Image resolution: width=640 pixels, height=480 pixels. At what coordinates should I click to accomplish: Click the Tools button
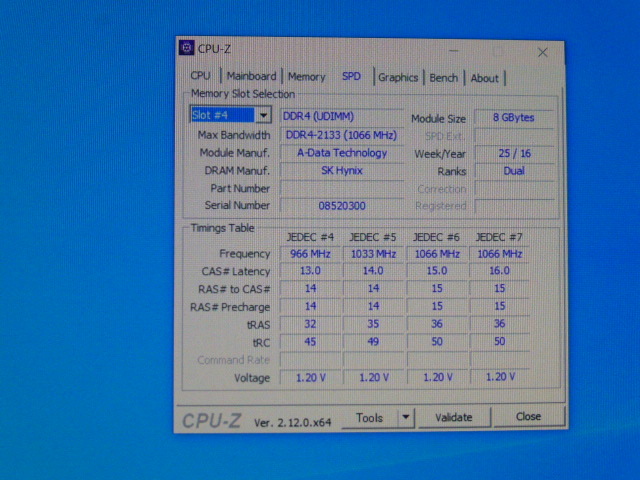369,418
